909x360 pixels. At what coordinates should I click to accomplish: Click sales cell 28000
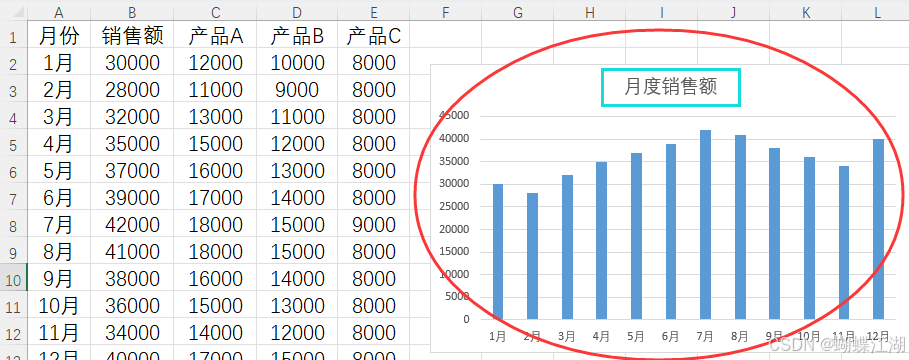pos(132,90)
